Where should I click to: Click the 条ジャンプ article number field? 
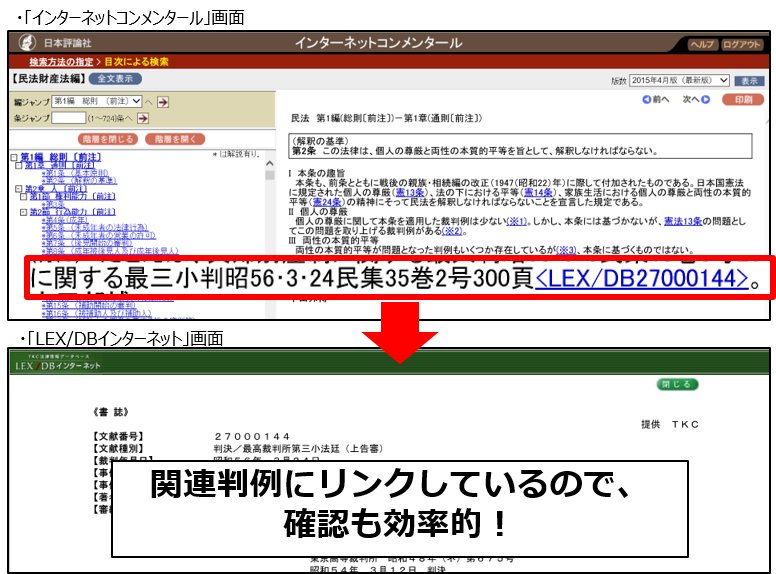(68, 118)
